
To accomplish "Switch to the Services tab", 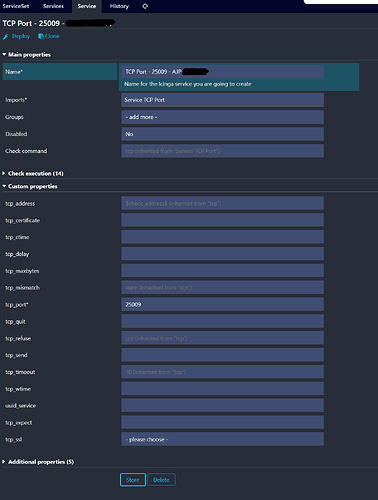I will click(x=53, y=6).
